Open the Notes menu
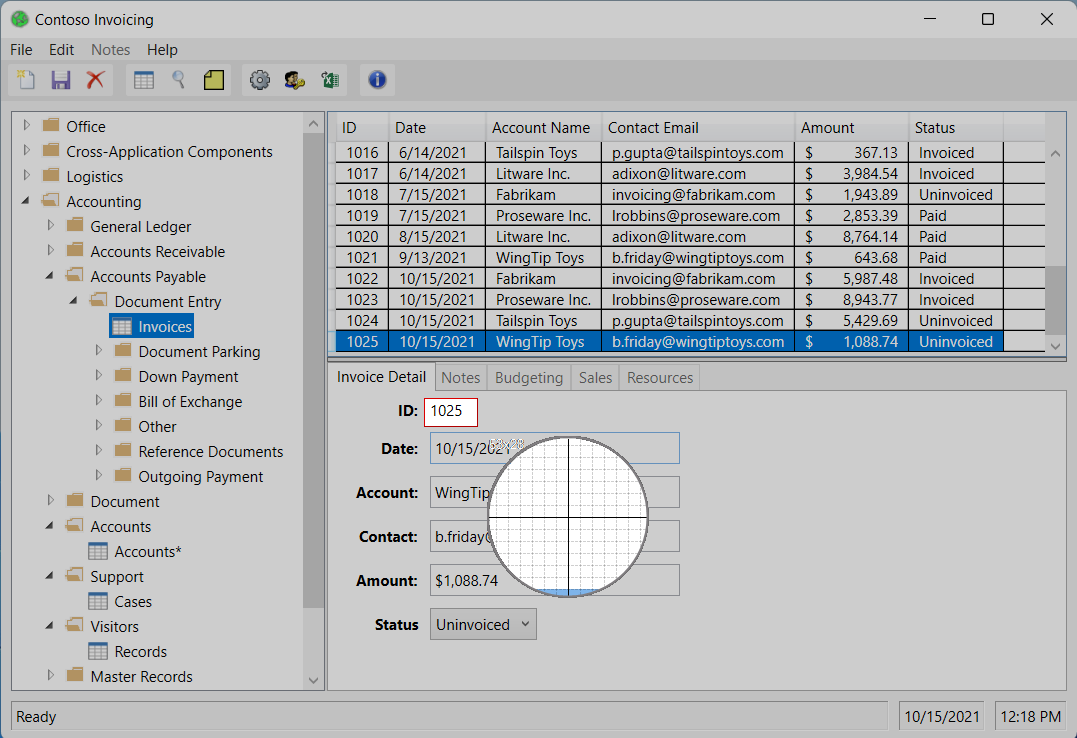1077x738 pixels. coord(110,49)
